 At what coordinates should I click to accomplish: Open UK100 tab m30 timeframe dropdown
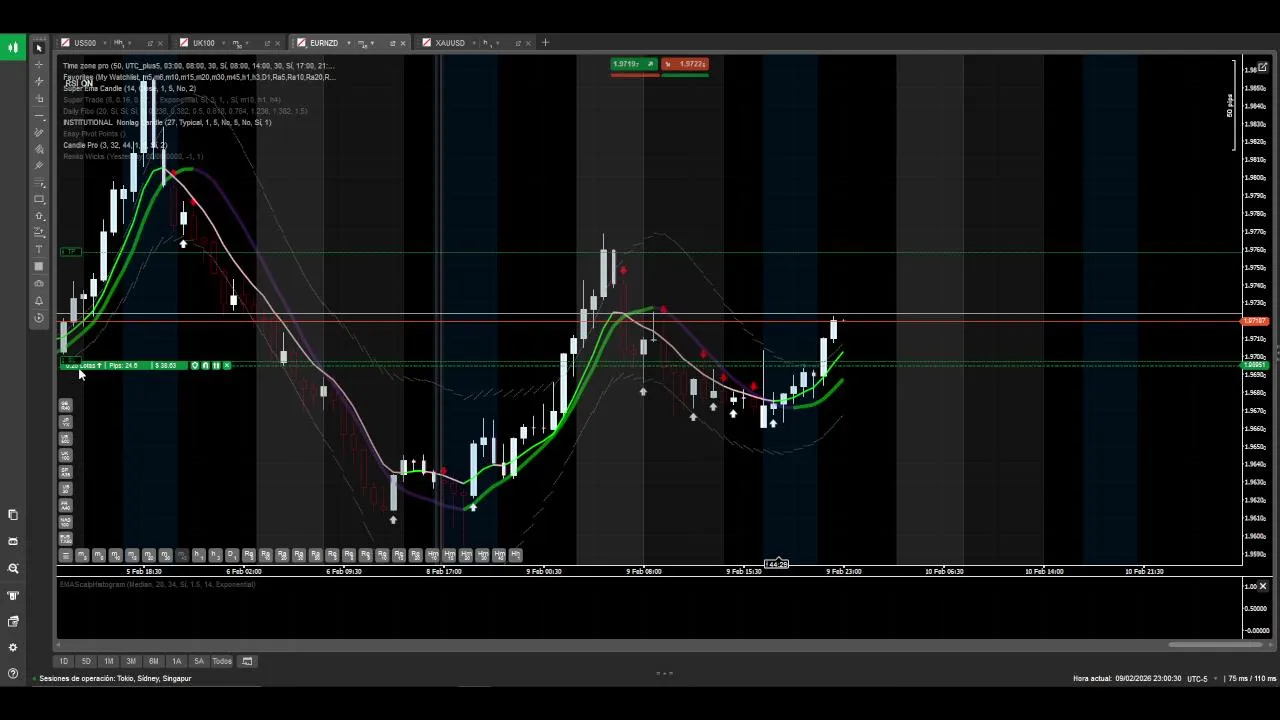click(241, 43)
